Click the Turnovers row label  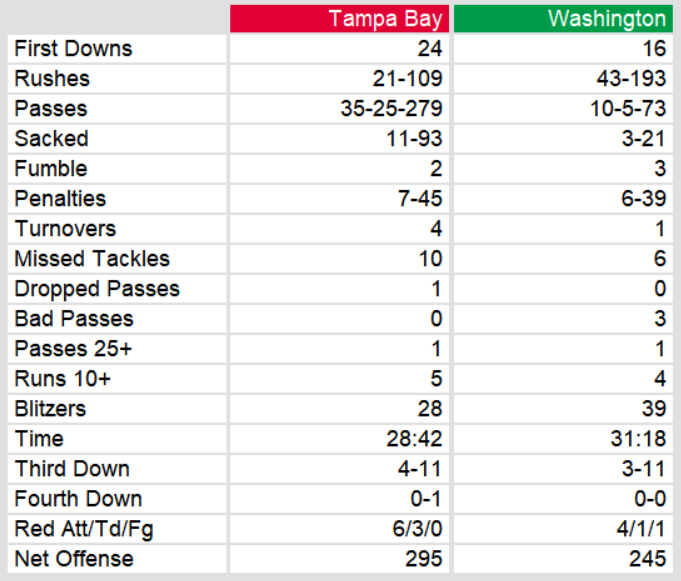[x=65, y=229]
